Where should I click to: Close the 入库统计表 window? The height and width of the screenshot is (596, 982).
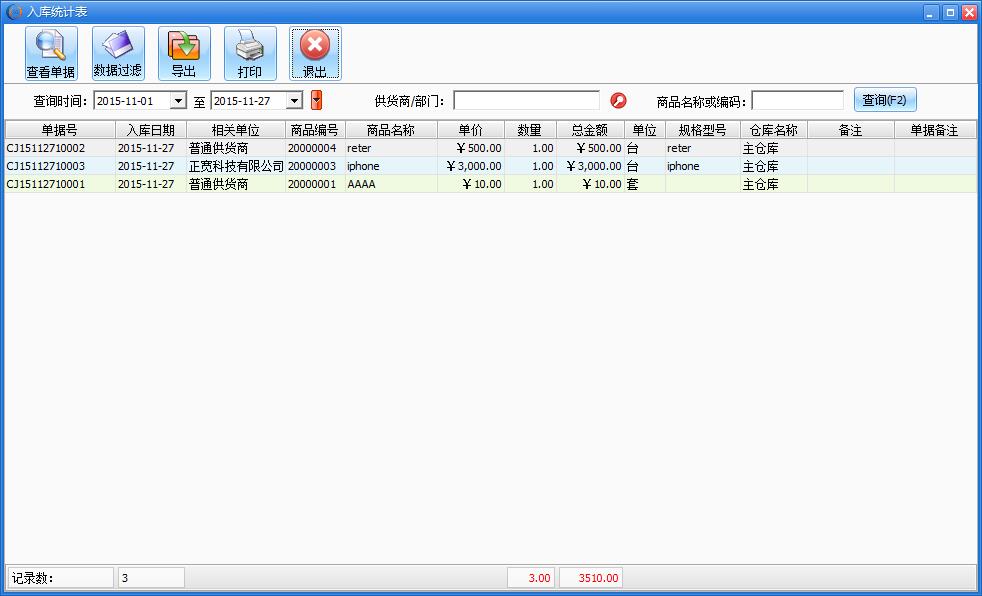[x=968, y=12]
